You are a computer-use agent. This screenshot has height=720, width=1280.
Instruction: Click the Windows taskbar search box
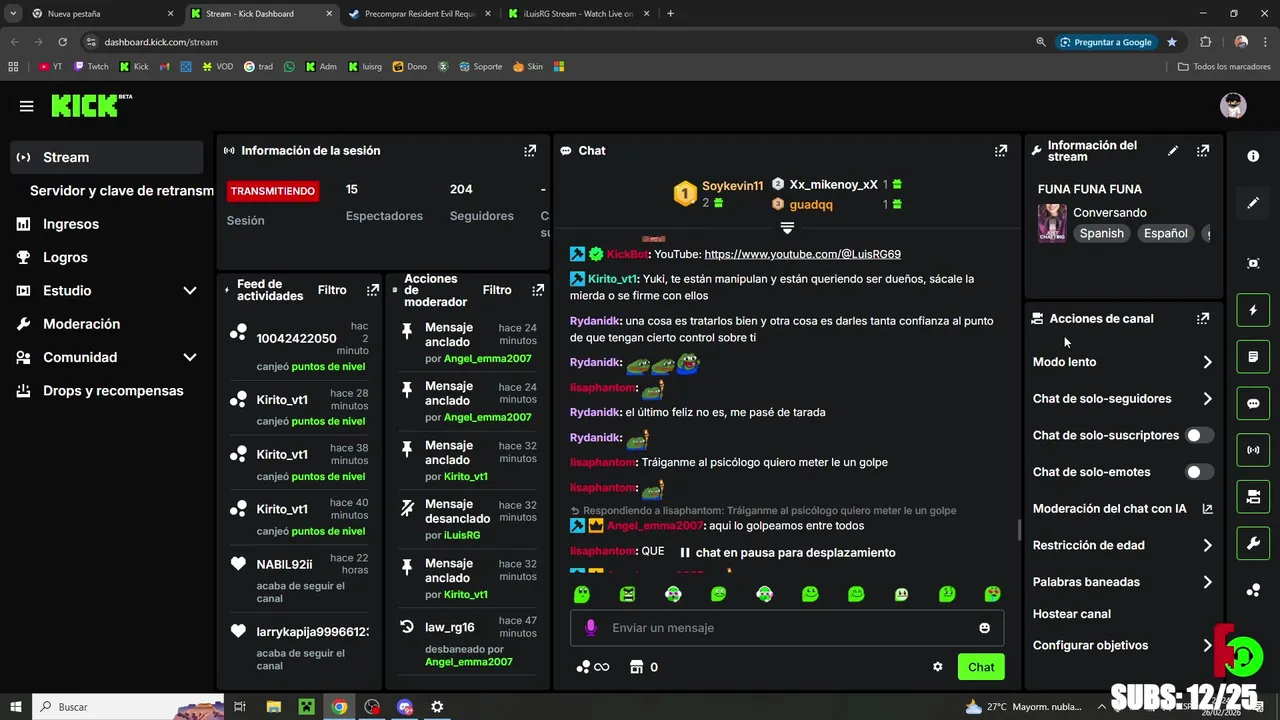128,707
